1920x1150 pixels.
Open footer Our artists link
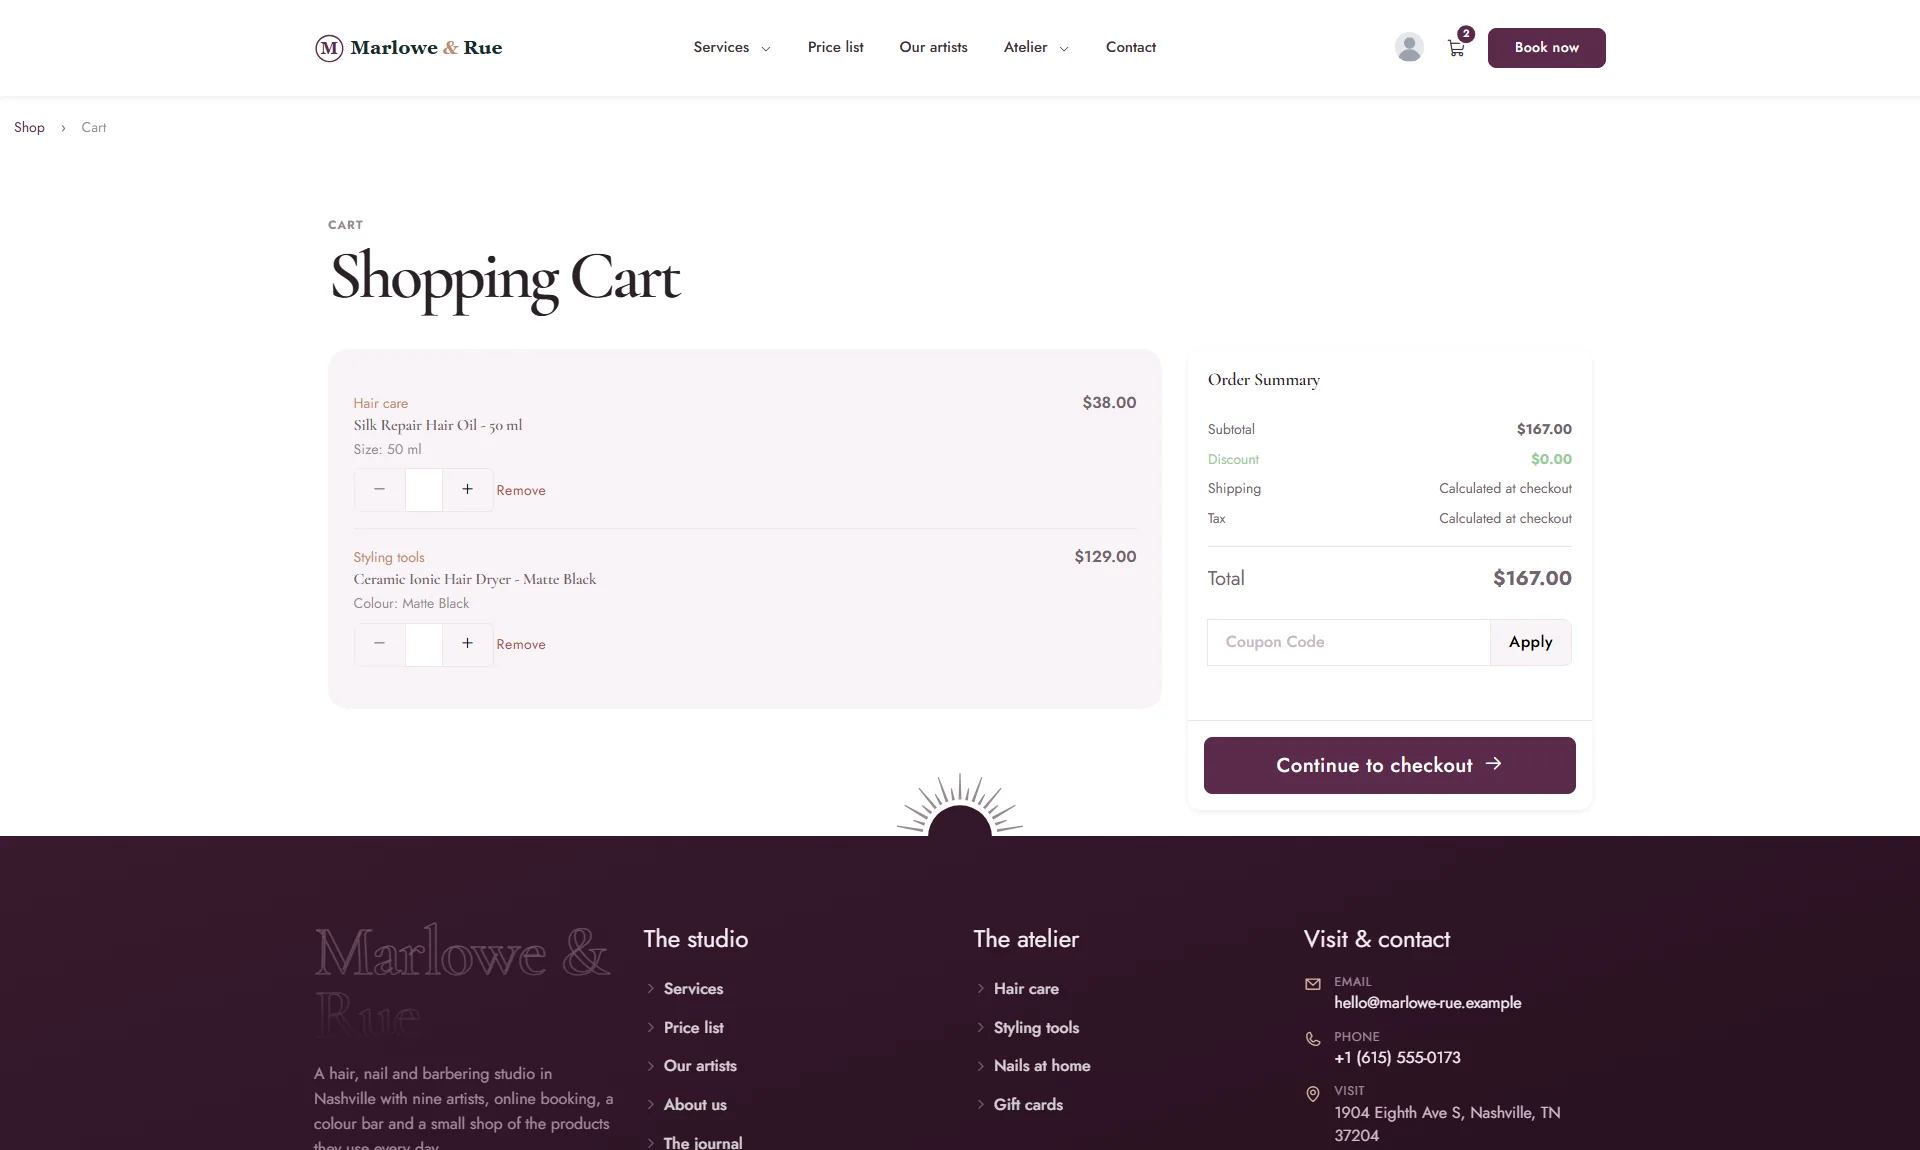tap(700, 1066)
